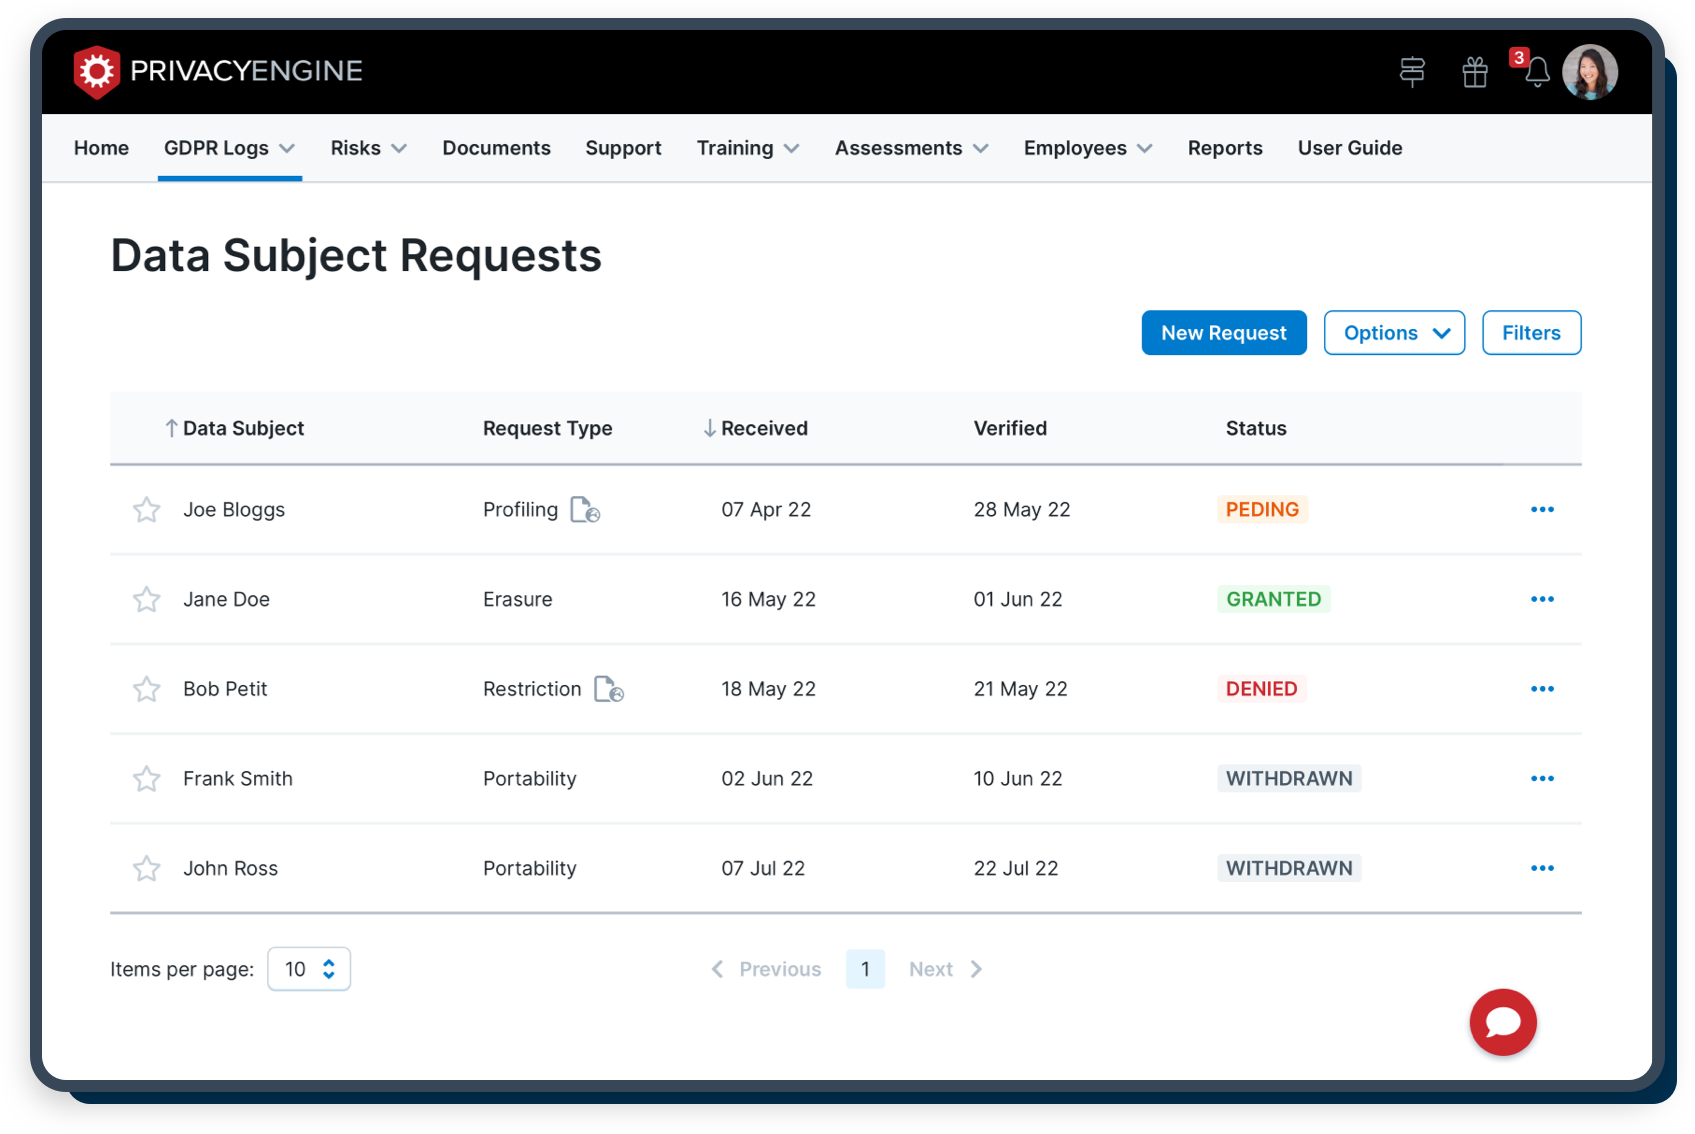Screen dimensions: 1695x1134
Task: Open the Assessments dropdown
Action: click(x=910, y=147)
